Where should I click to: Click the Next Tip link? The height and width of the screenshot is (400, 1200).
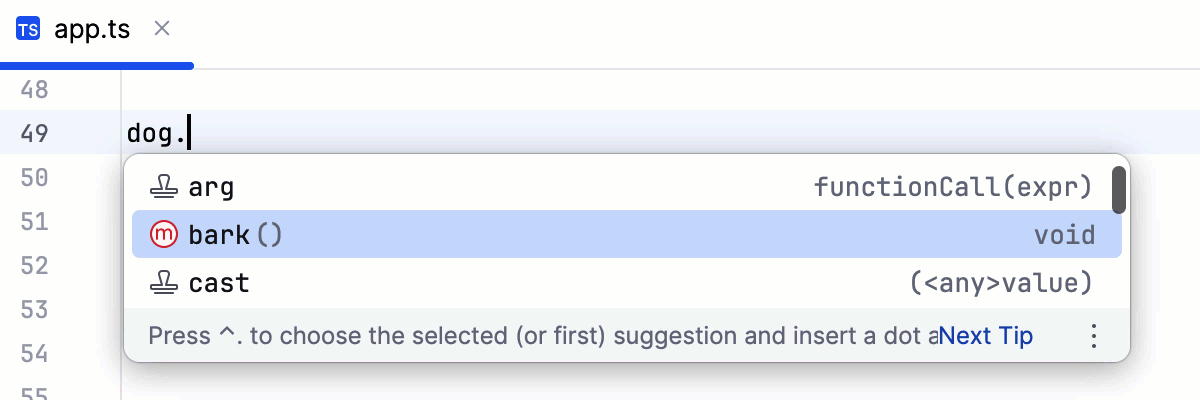pos(986,336)
